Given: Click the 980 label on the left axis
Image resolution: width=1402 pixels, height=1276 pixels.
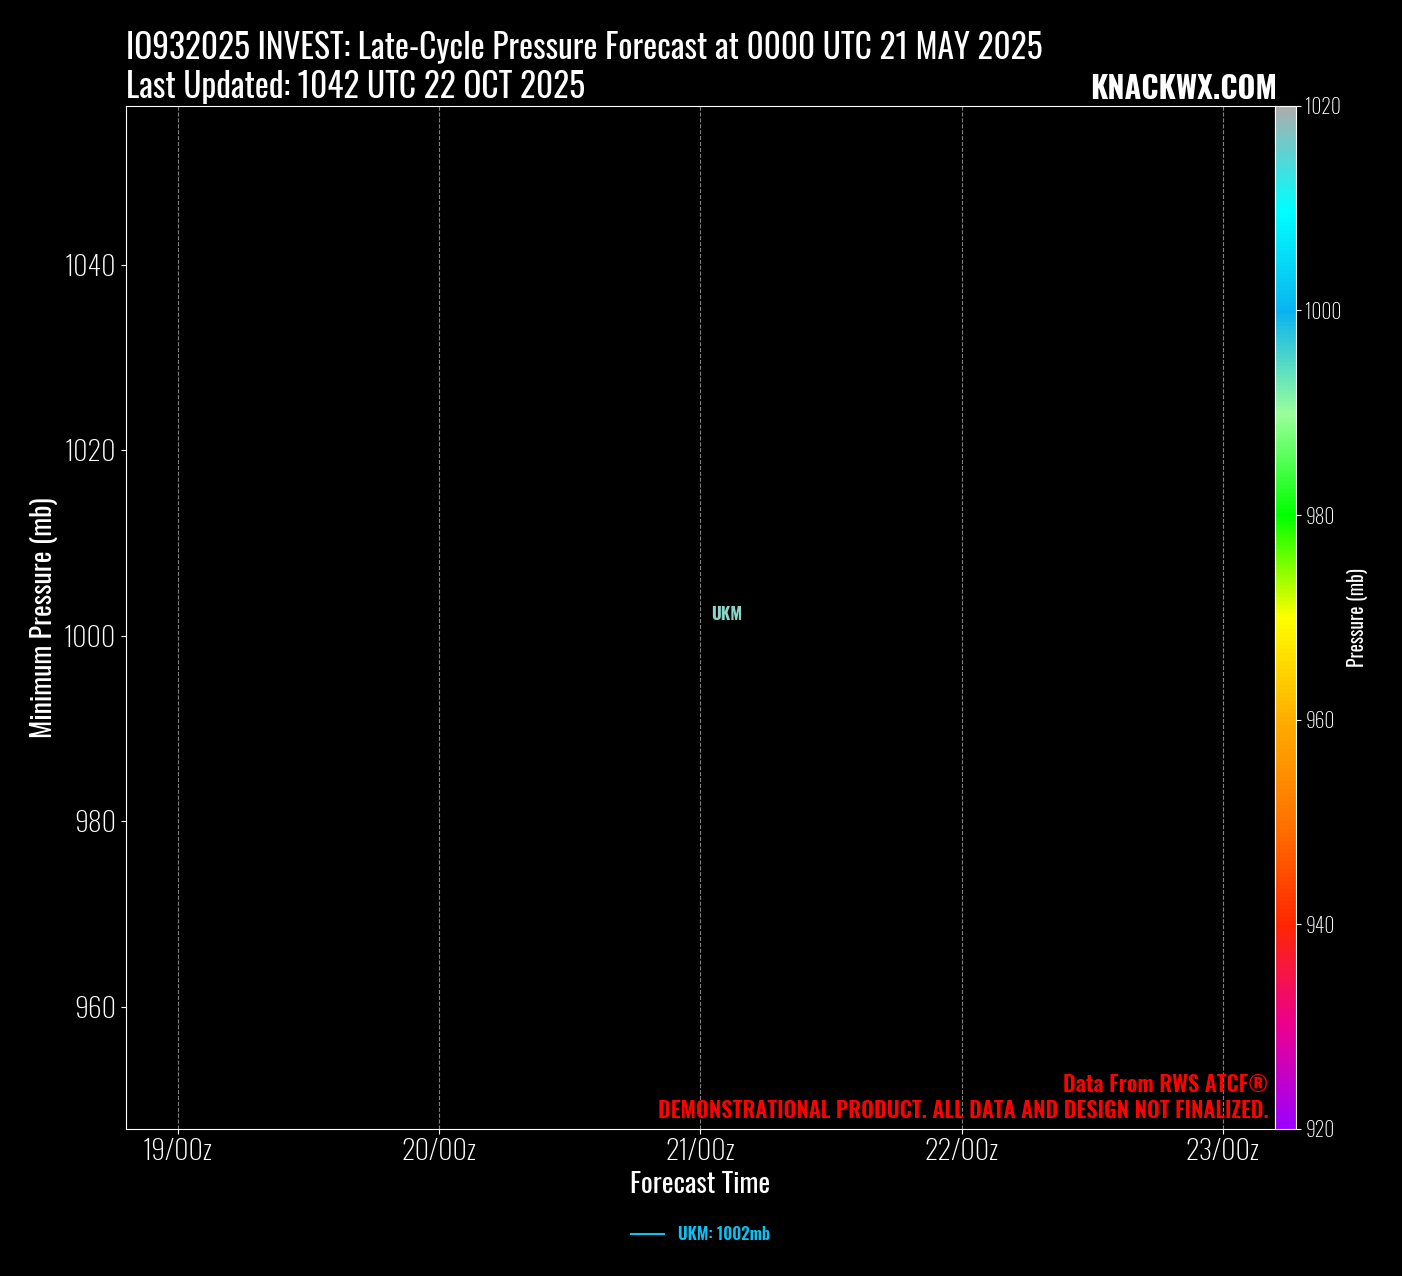Looking at the screenshot, I should tap(96, 822).
